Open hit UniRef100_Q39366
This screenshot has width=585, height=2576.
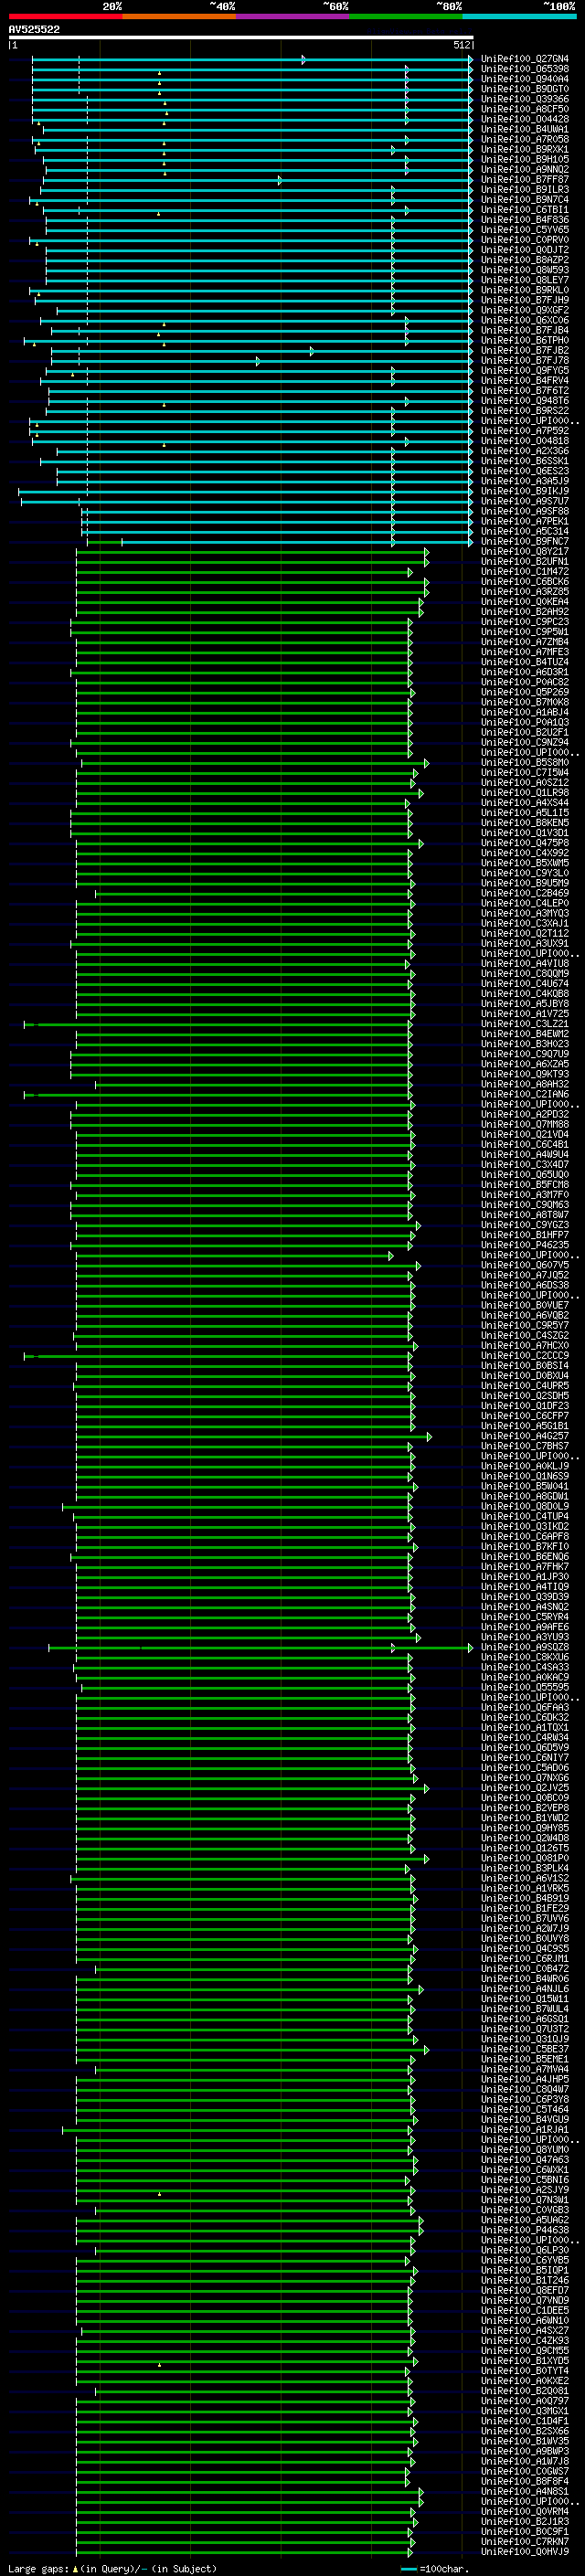click(x=525, y=99)
